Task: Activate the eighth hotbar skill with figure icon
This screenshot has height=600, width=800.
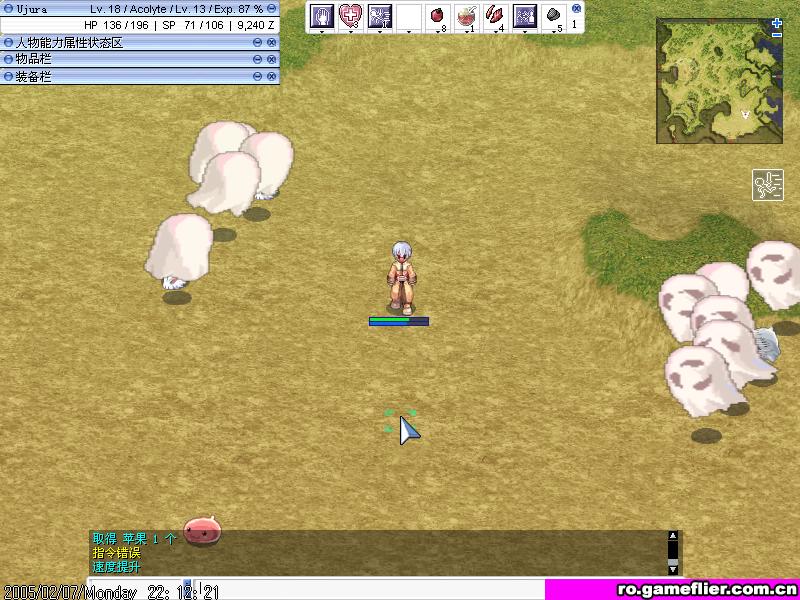Action: [x=524, y=16]
